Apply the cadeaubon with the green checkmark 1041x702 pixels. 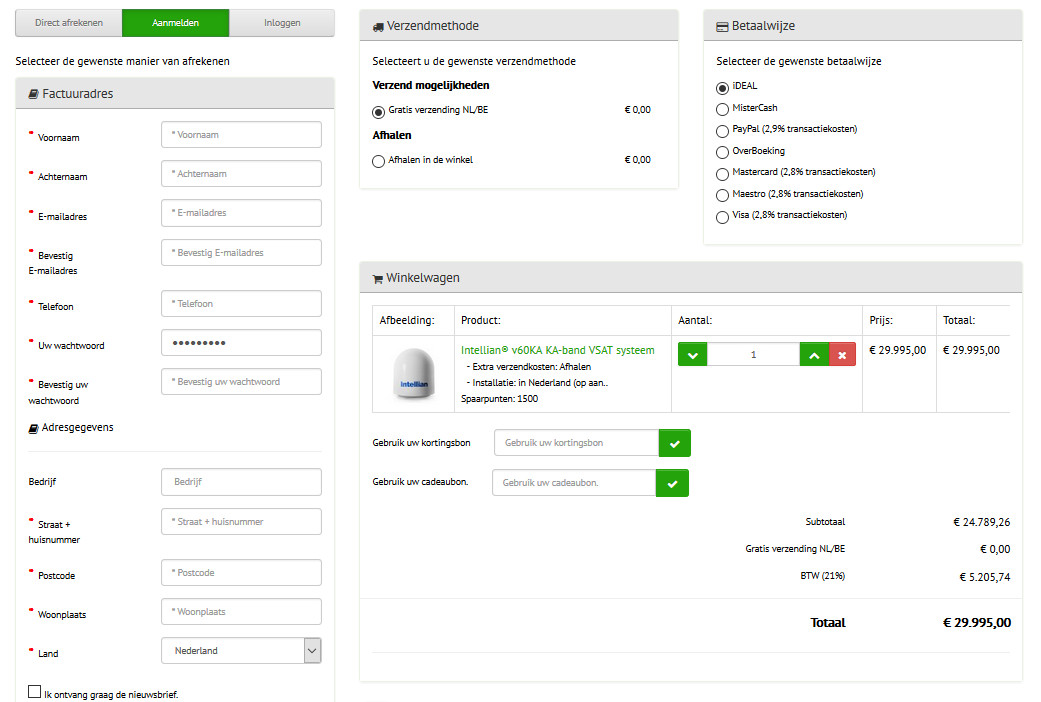[x=672, y=482]
